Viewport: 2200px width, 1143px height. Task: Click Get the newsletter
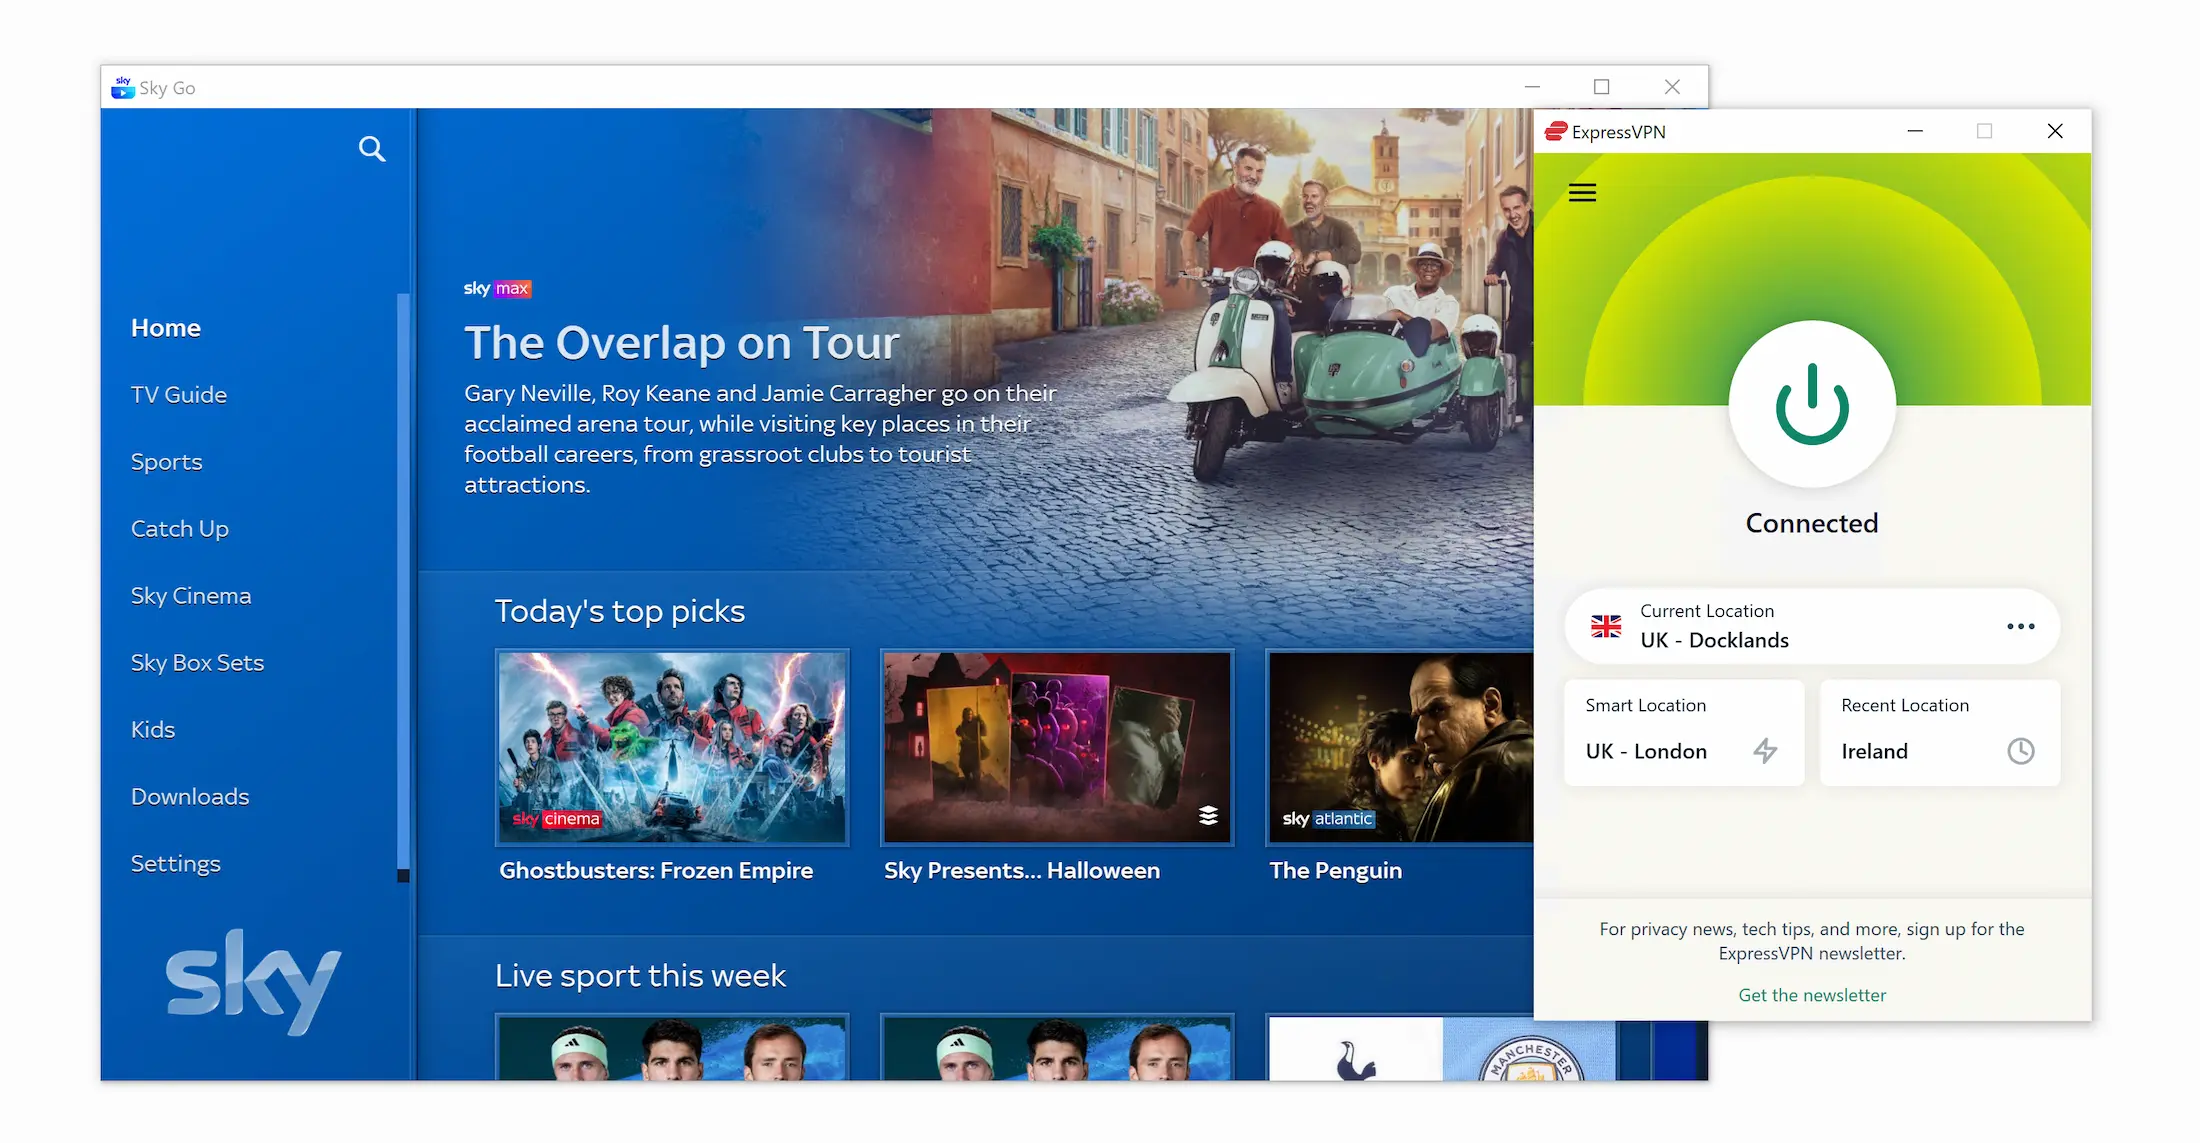tap(1811, 995)
